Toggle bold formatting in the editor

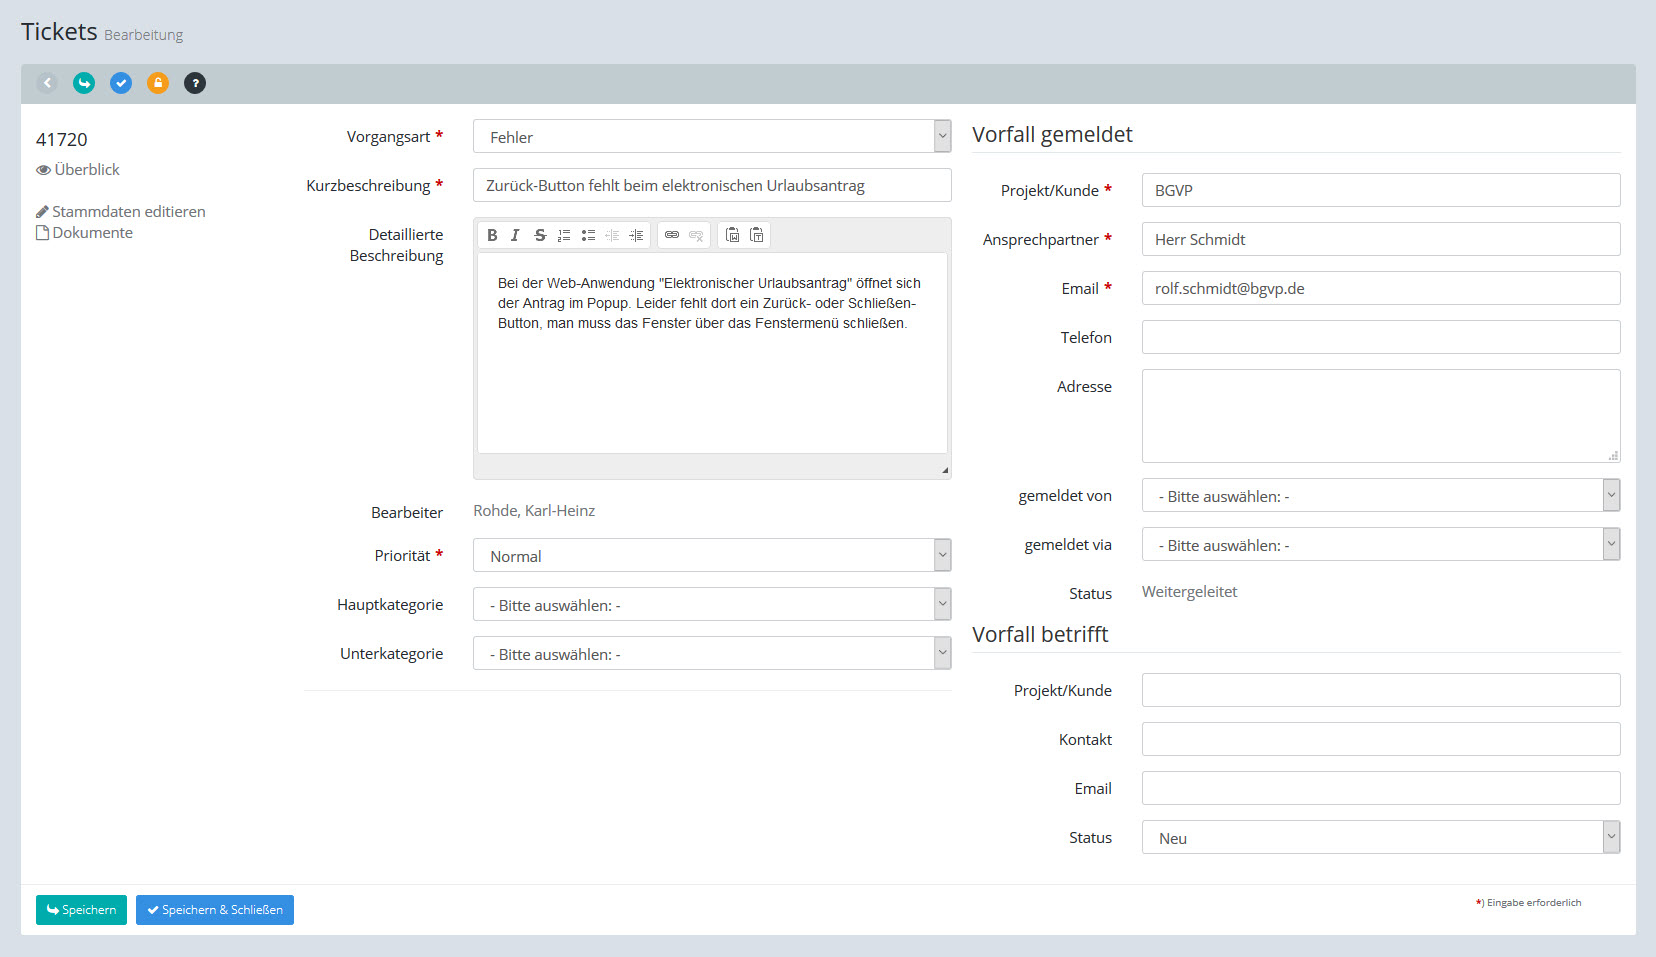coord(492,235)
